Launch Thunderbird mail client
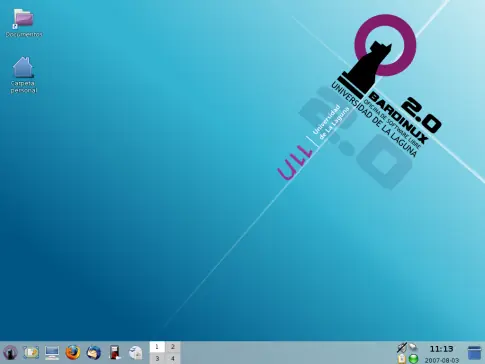 (x=94, y=353)
